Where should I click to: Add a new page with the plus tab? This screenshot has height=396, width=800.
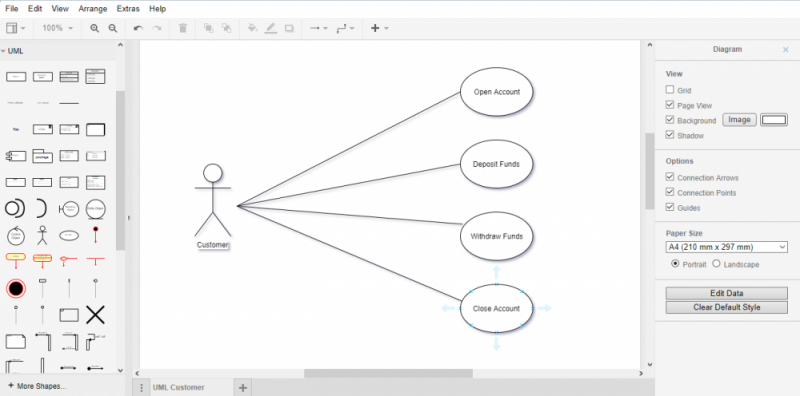coord(243,388)
